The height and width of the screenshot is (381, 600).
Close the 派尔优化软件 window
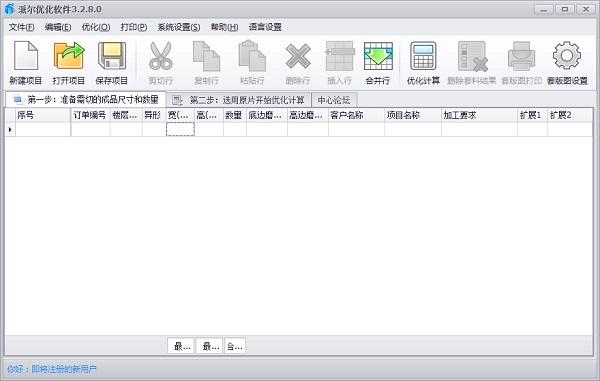(x=586, y=9)
